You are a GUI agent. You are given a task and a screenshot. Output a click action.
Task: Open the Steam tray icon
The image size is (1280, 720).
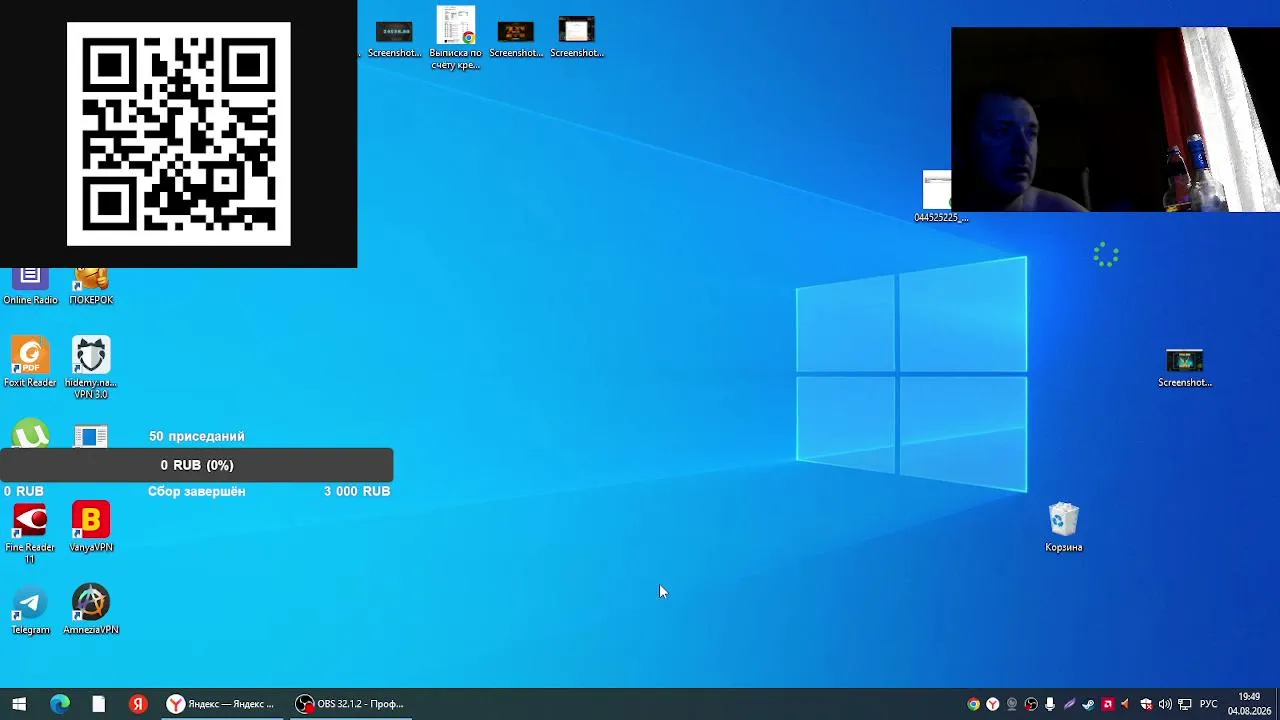1088,704
